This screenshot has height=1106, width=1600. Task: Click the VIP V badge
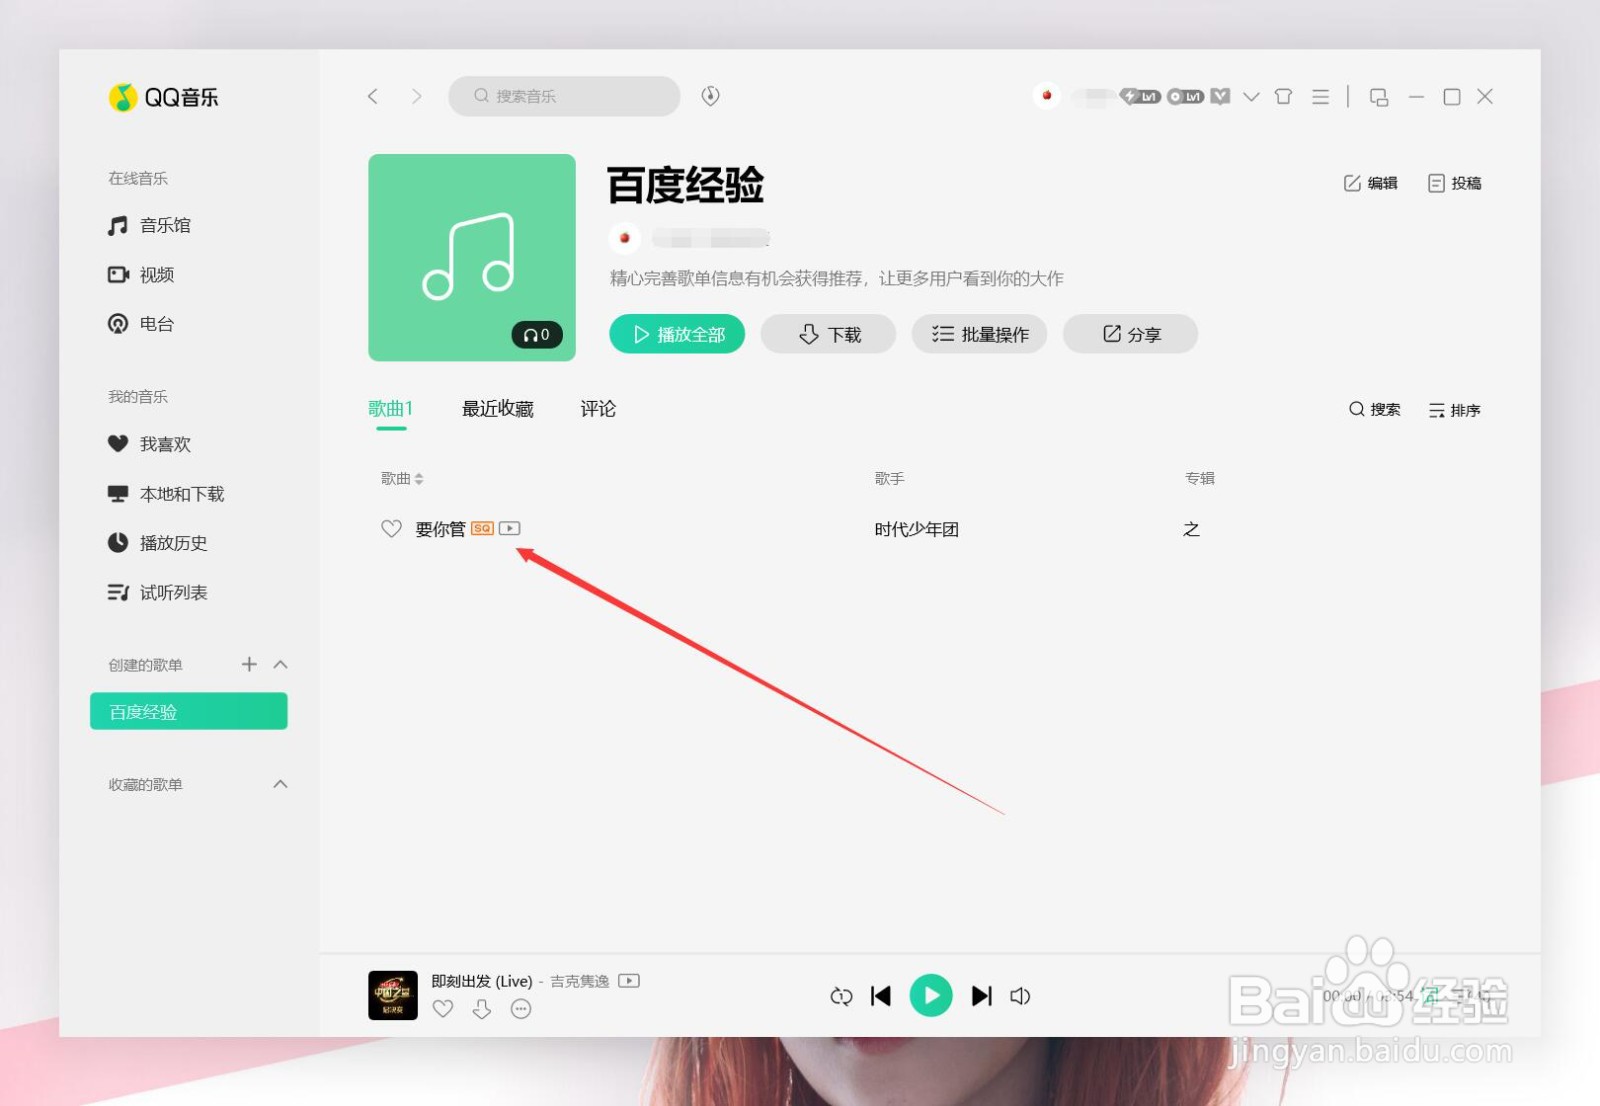1220,96
